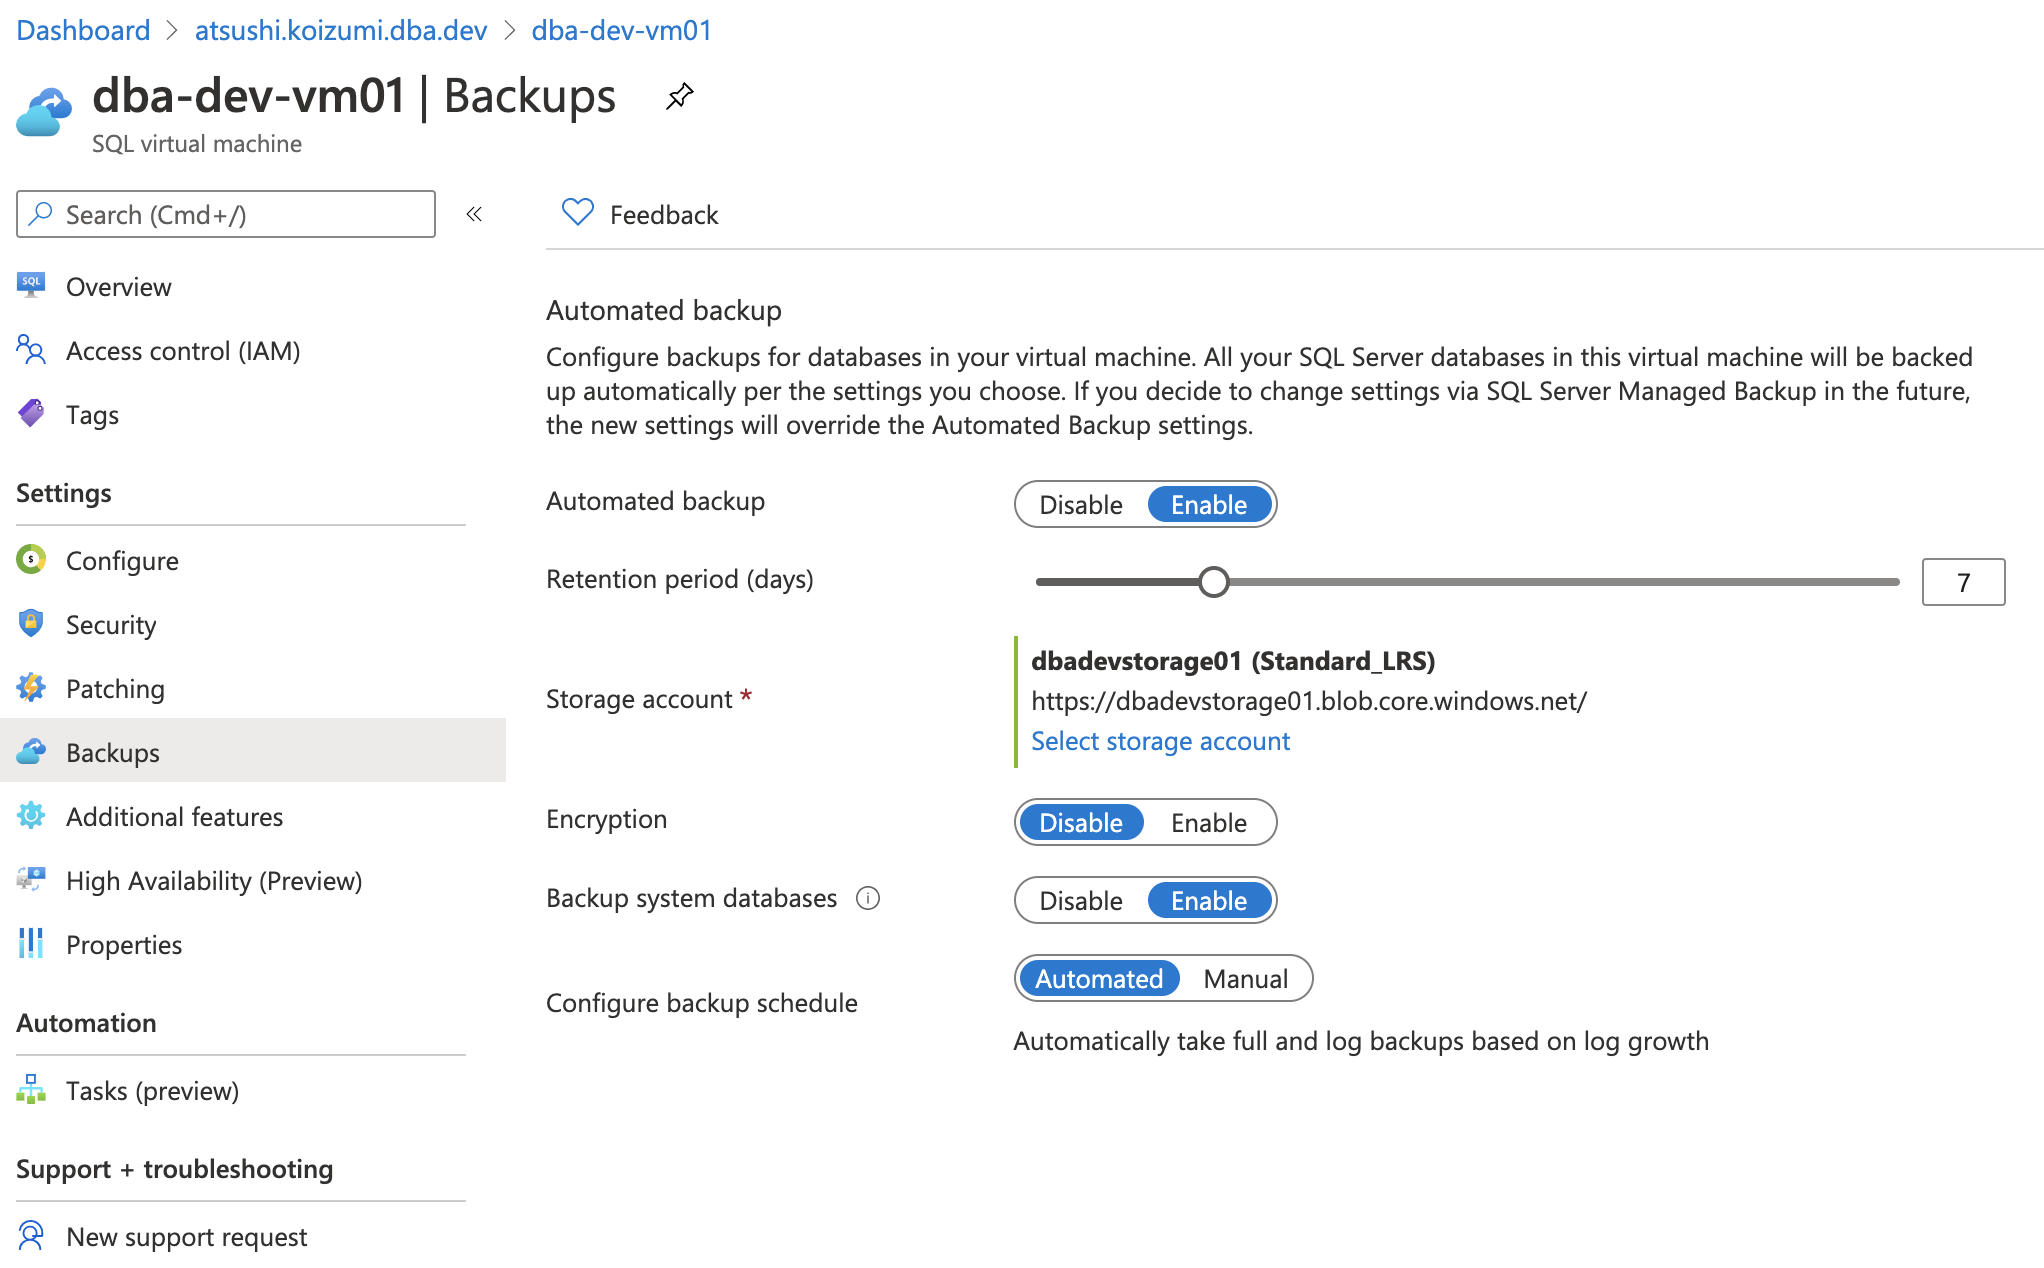Click the sidebar search field
This screenshot has width=2044, height=1268.
pyautogui.click(x=226, y=214)
